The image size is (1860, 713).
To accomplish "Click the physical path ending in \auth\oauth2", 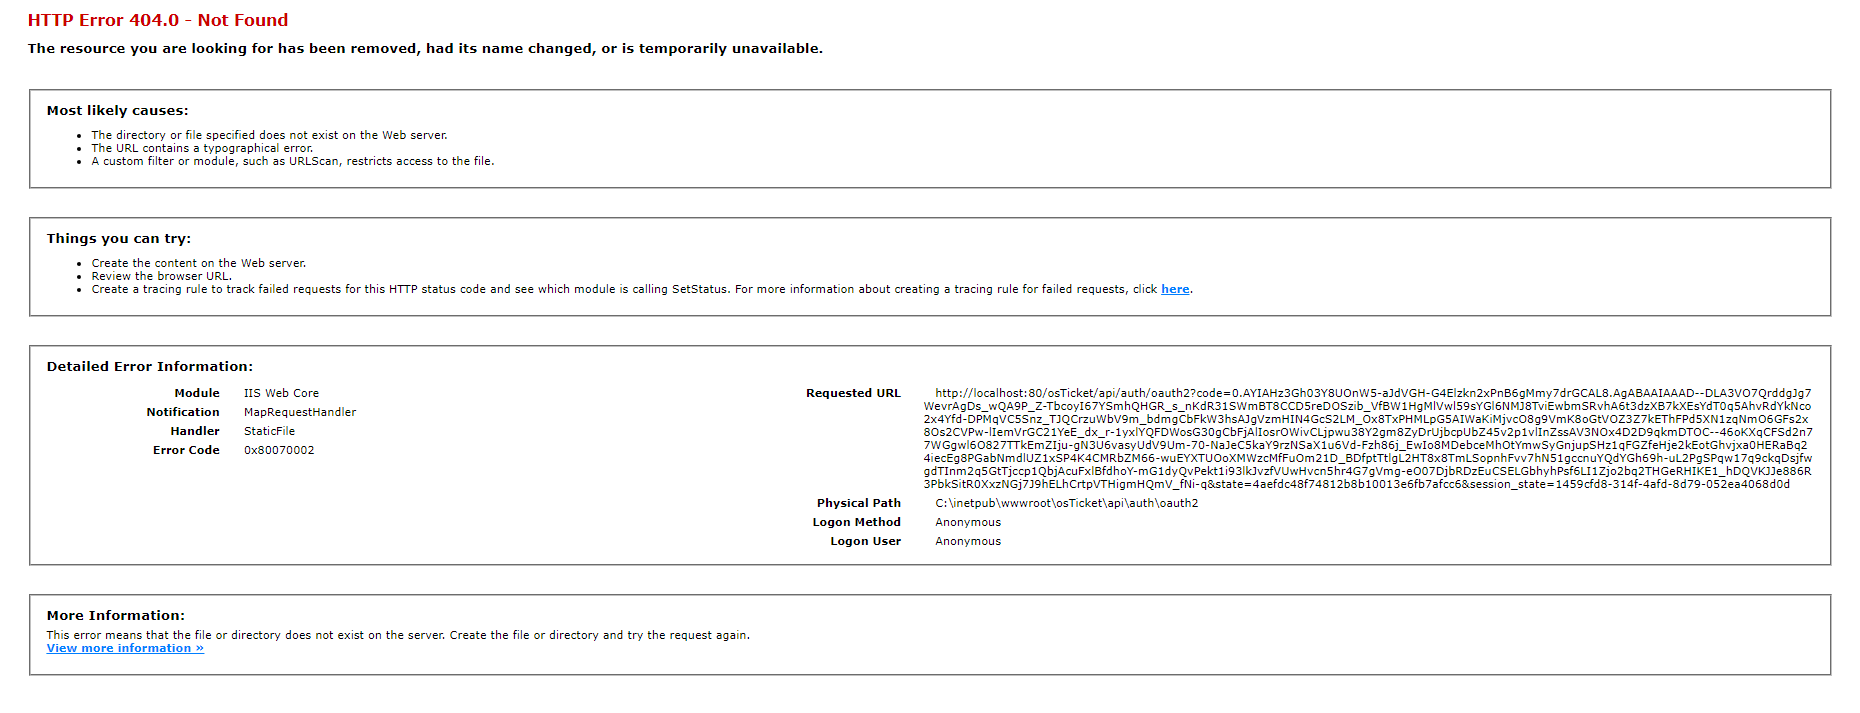I will 1066,504.
